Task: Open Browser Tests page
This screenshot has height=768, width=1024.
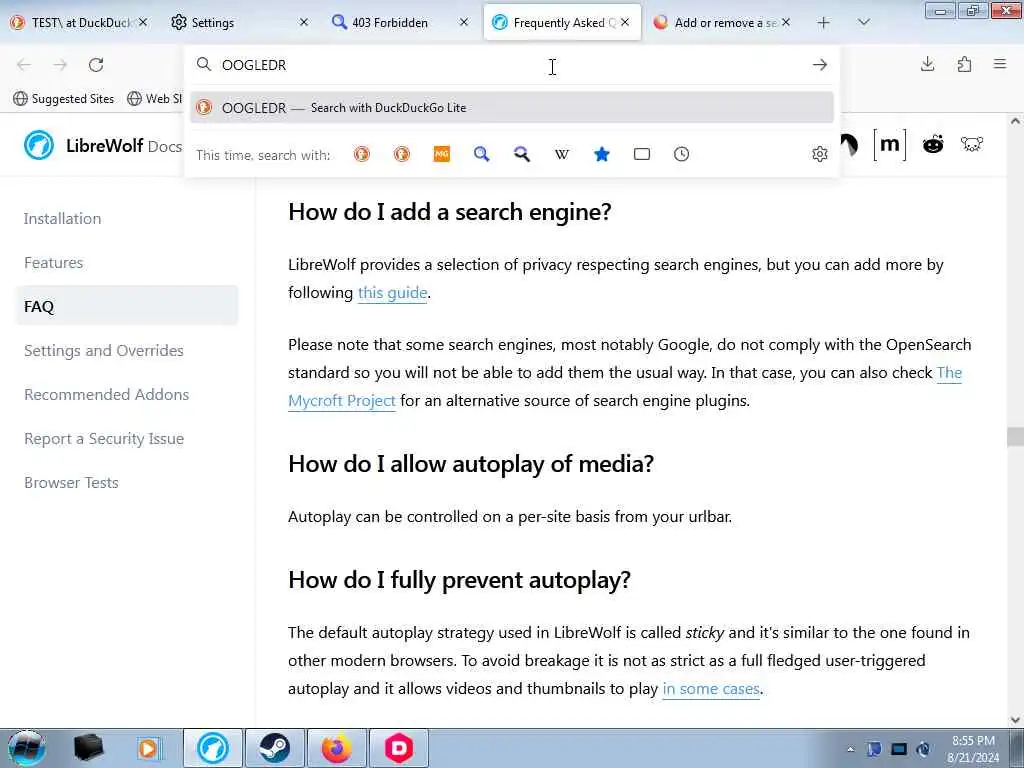Action: (71, 483)
